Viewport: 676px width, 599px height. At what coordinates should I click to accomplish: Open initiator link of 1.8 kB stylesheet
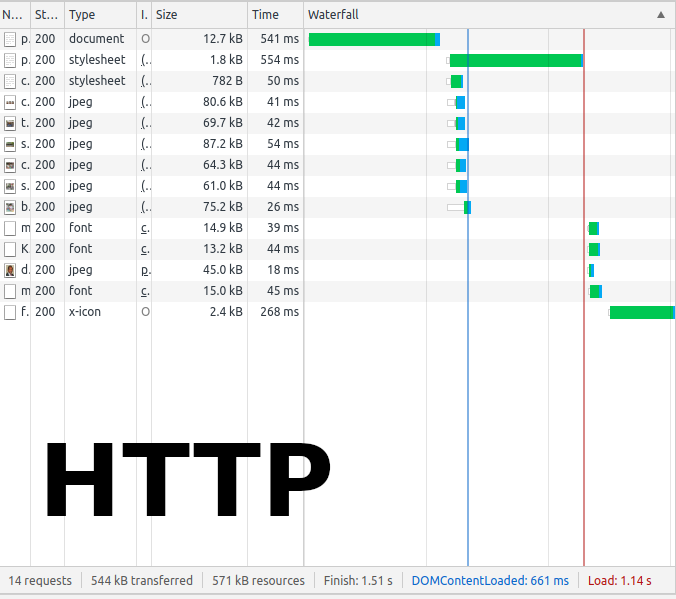click(146, 60)
